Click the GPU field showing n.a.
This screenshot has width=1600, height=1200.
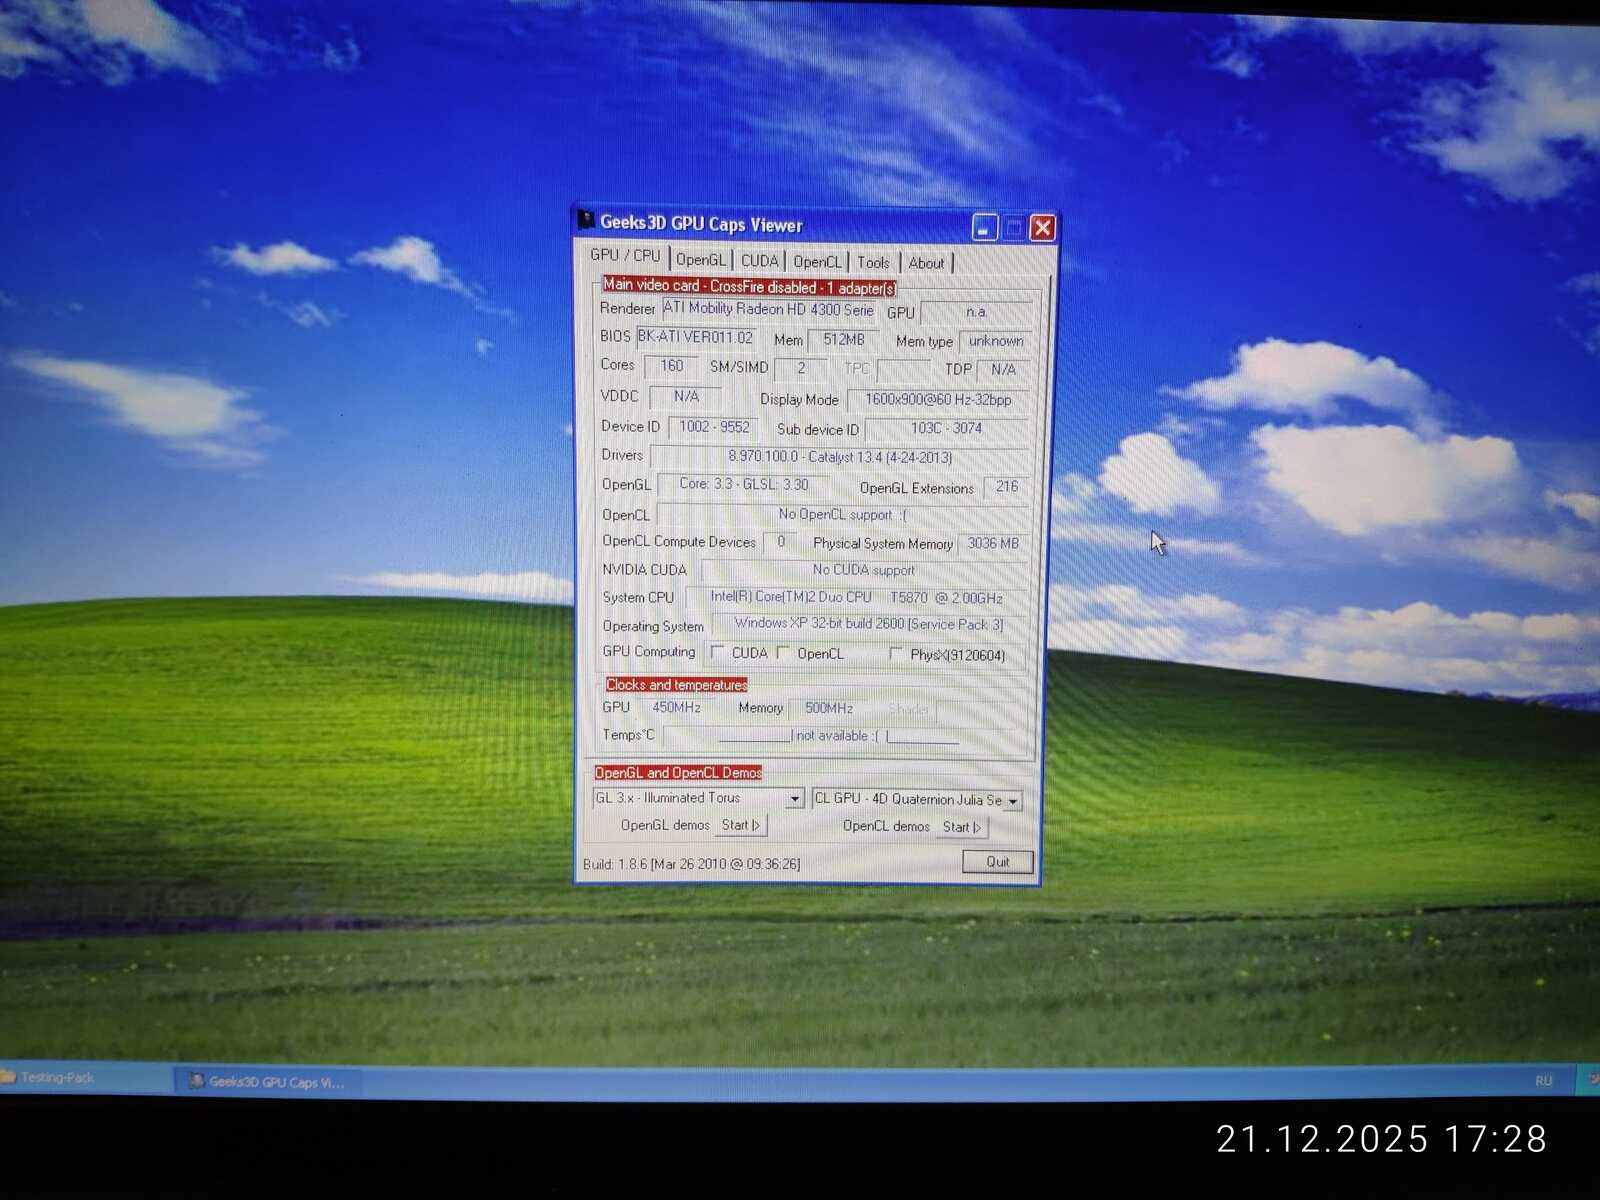[x=975, y=312]
